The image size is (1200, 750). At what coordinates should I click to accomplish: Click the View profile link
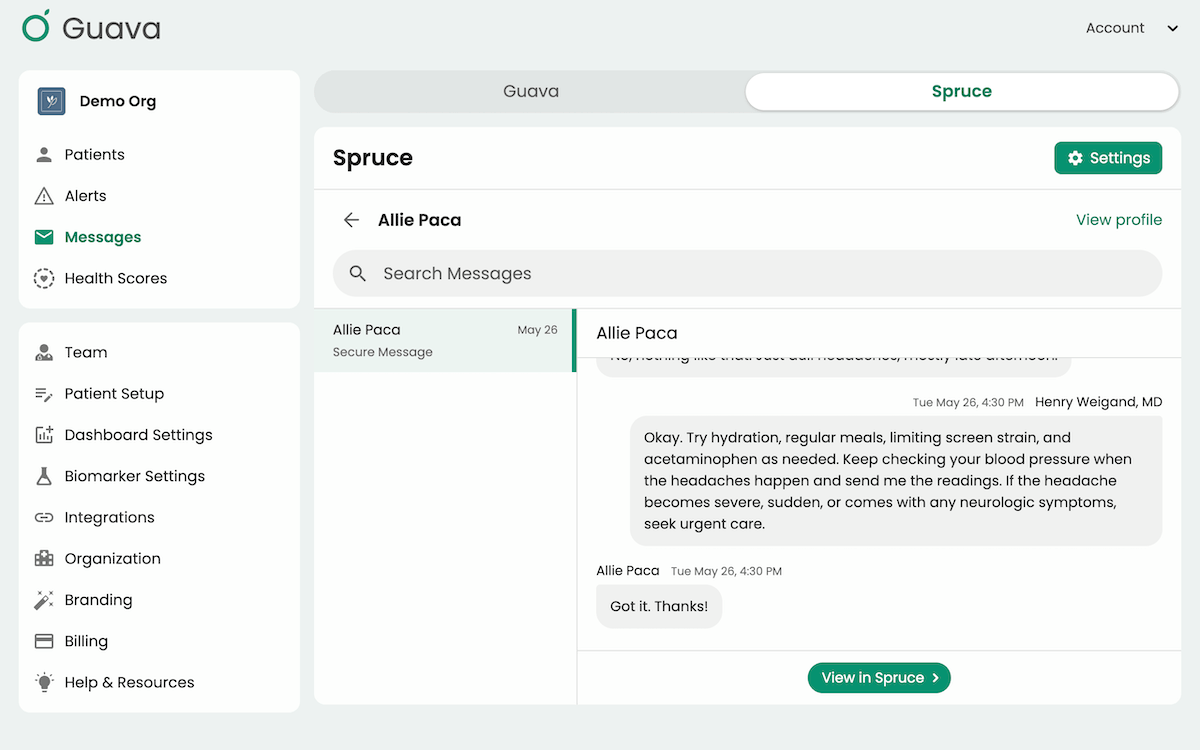(1119, 220)
